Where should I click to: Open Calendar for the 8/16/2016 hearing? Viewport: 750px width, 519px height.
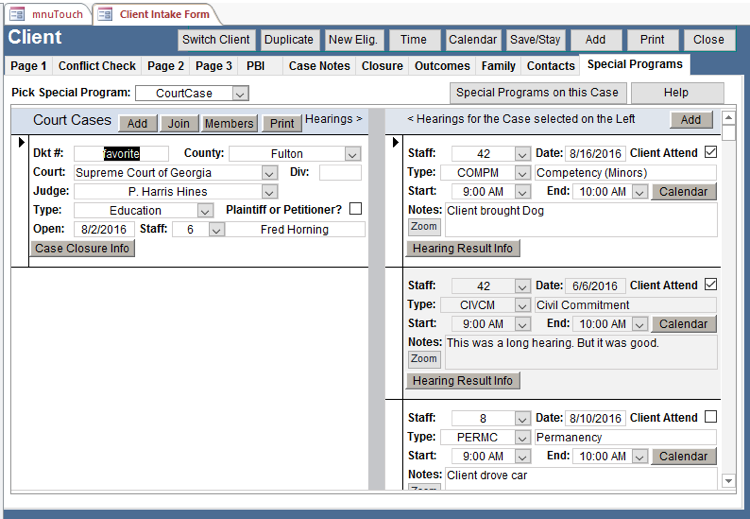683,191
